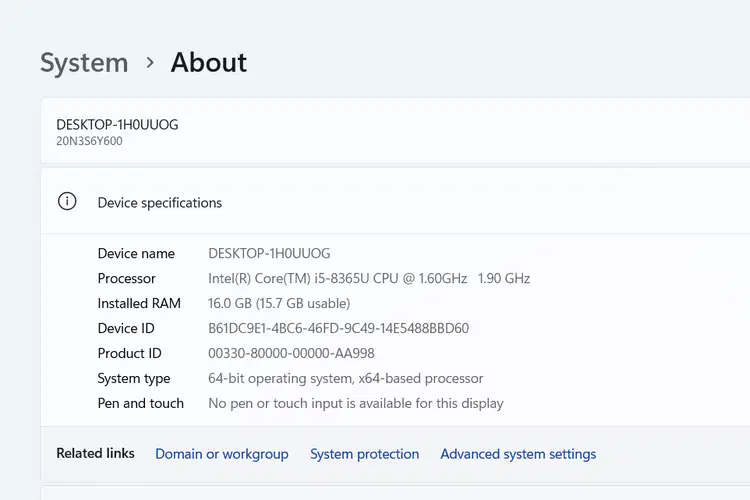This screenshot has height=500, width=750.
Task: Click the Processor label
Action: (x=127, y=278)
